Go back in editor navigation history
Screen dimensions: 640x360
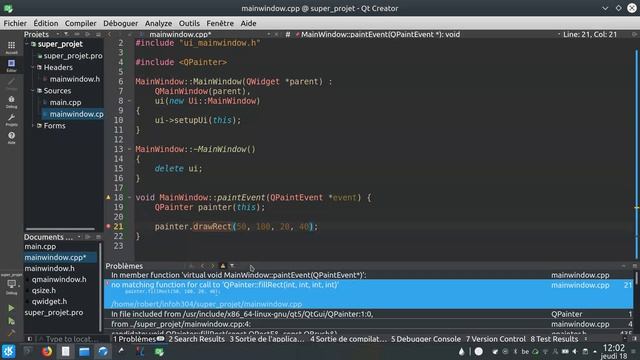click(x=109, y=34)
